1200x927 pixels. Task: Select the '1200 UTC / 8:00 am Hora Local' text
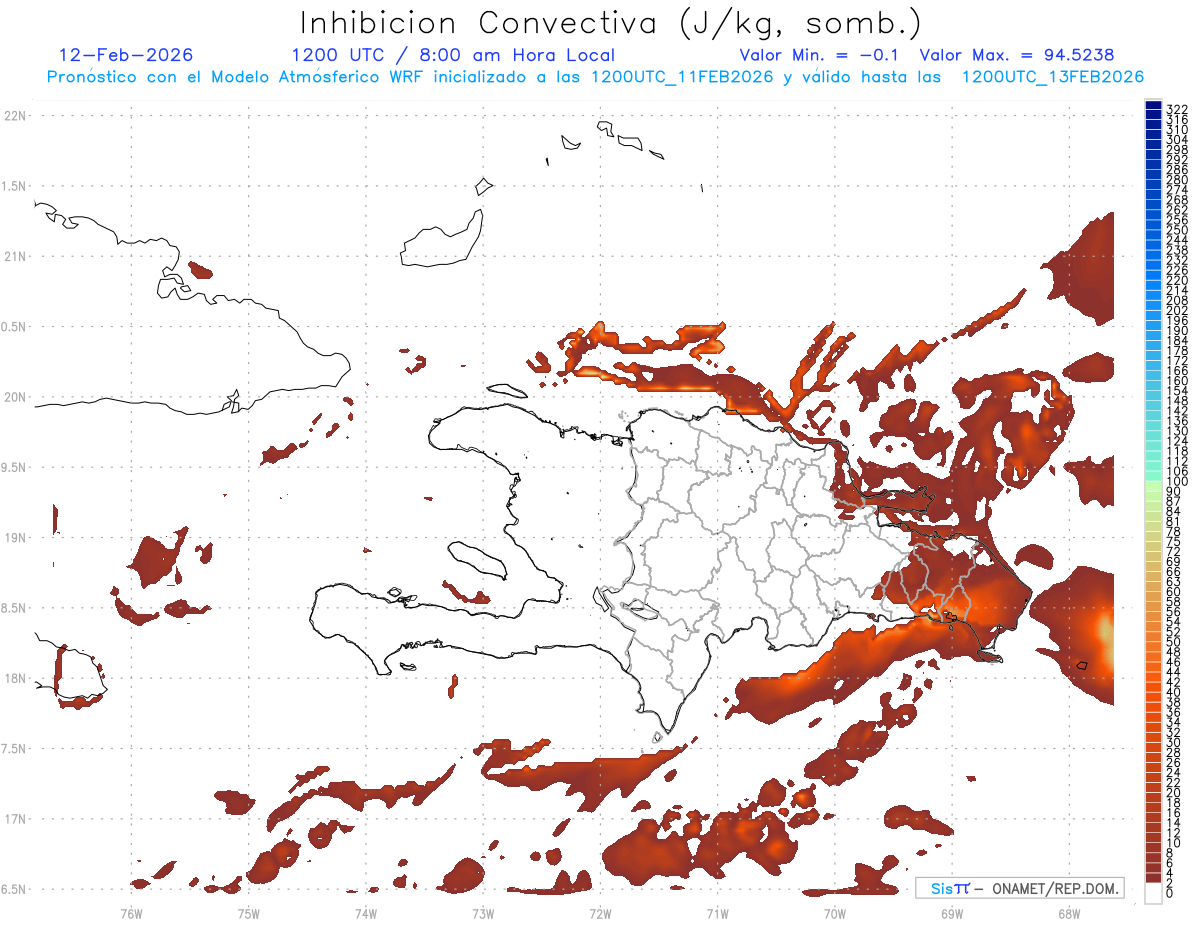pos(453,55)
